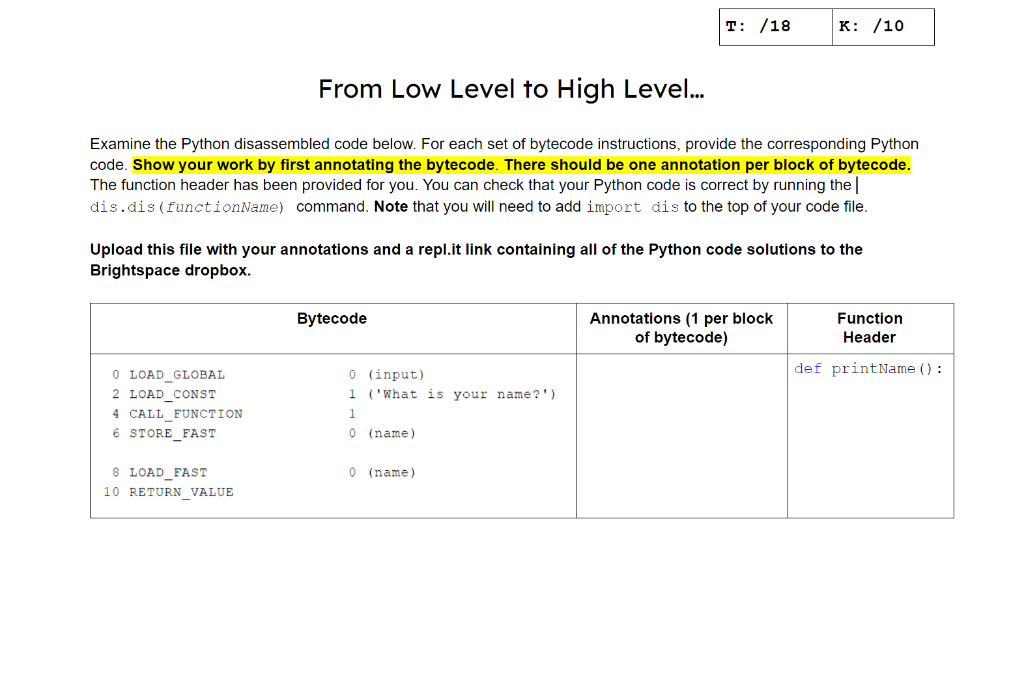
Task: Click the Function Header column header
Action: click(869, 328)
